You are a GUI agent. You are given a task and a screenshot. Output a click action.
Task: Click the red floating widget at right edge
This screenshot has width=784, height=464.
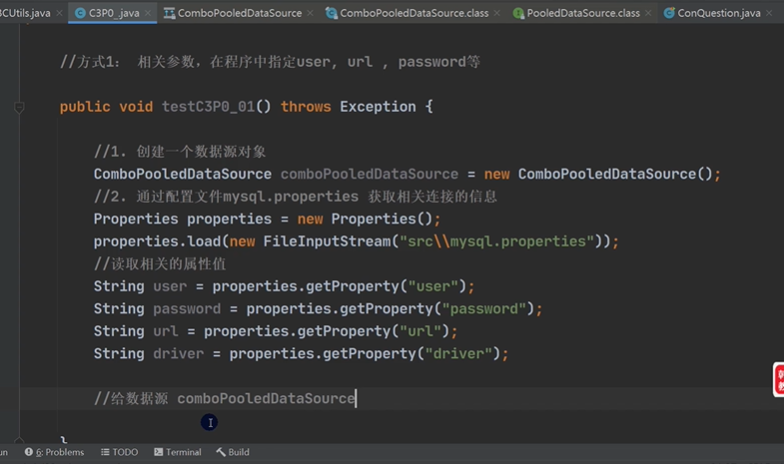point(778,380)
